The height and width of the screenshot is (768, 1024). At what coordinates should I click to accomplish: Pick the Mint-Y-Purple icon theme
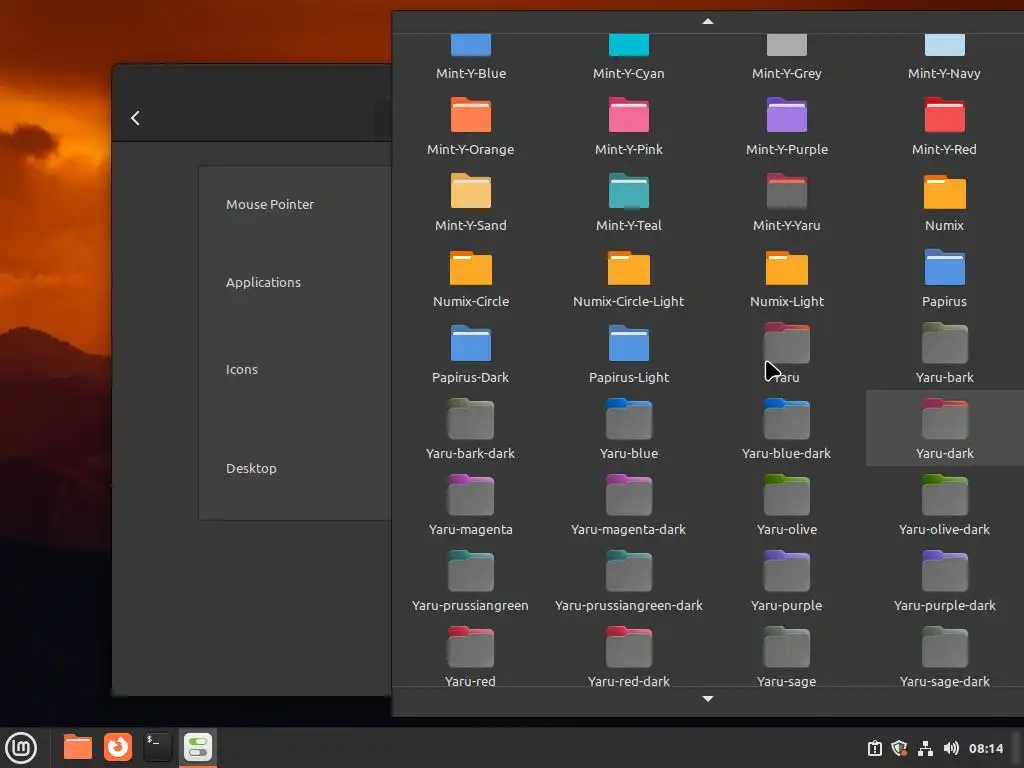(x=786, y=125)
